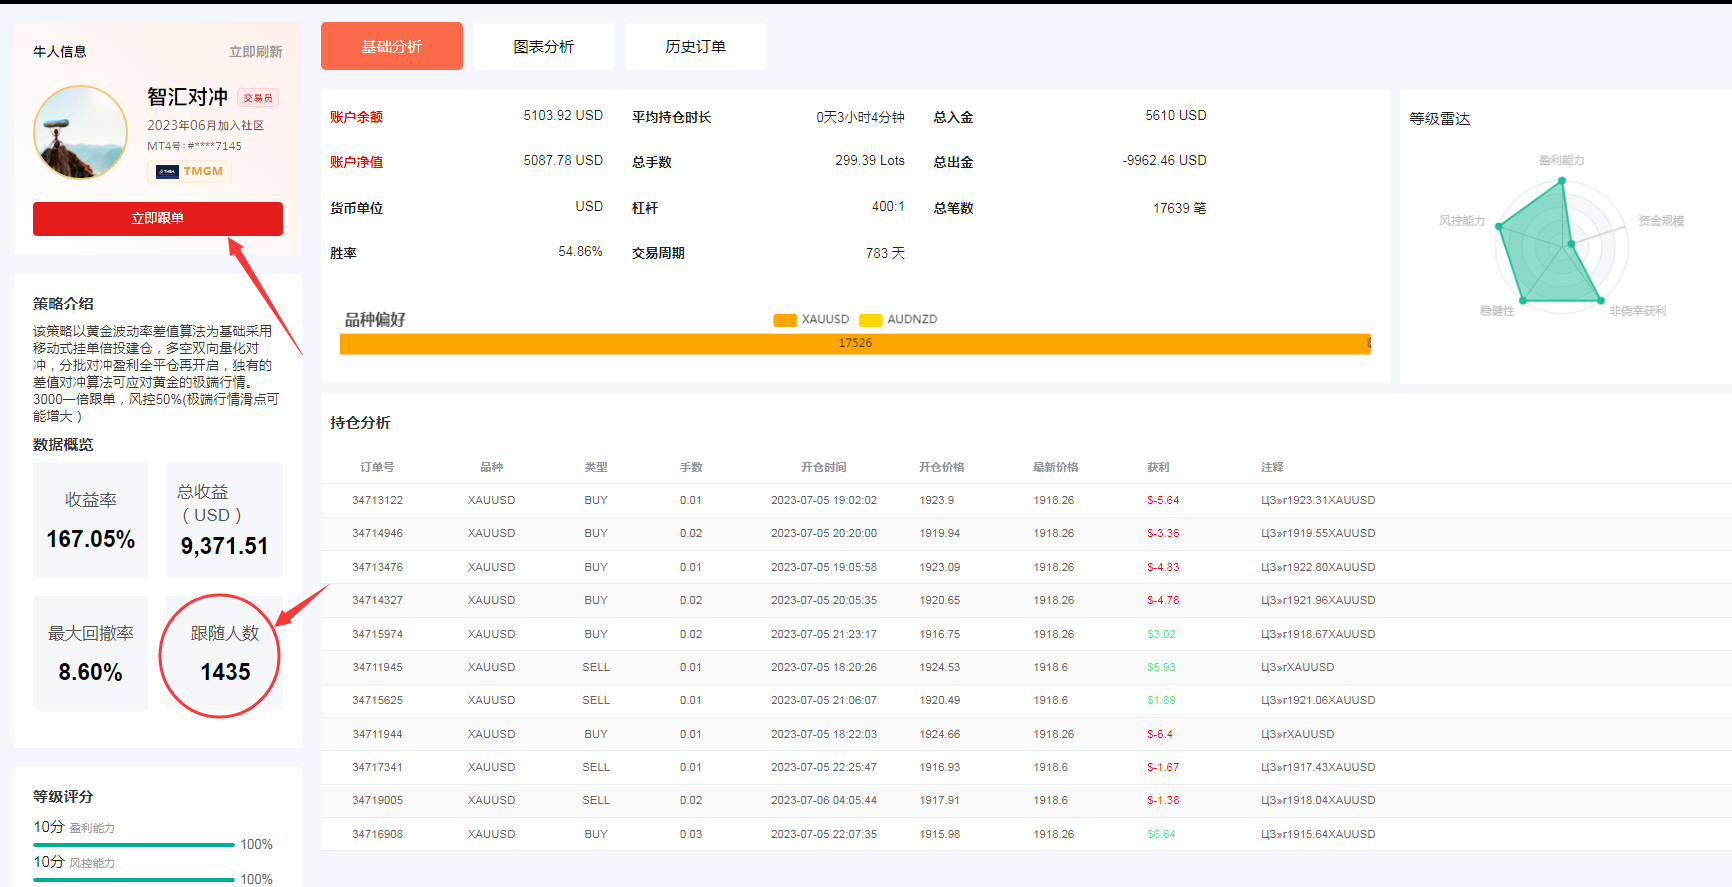Click the open time 2023-07-06 04:05:44
Viewport: 1732px width, 887px height.
click(824, 800)
